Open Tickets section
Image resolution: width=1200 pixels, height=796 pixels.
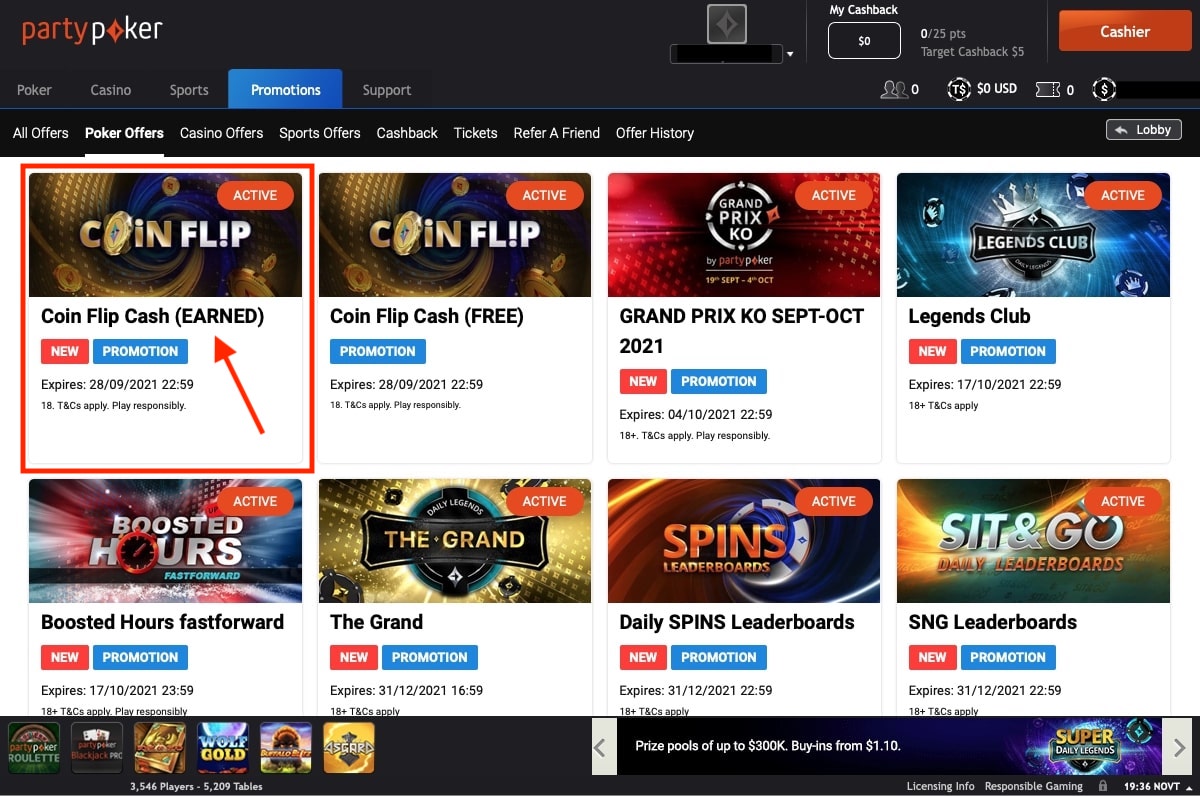tap(475, 133)
